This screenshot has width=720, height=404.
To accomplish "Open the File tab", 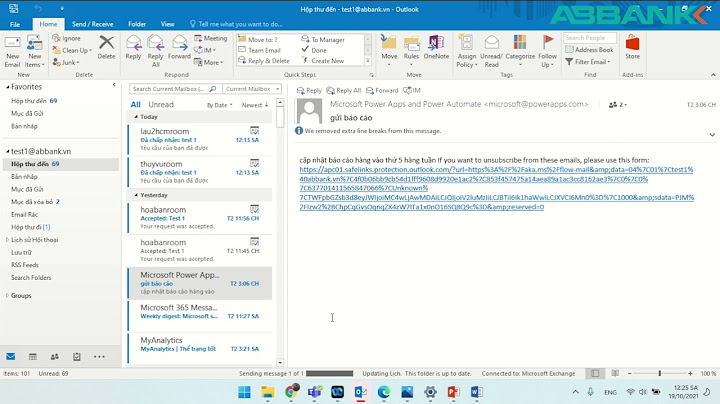I will point(15,24).
